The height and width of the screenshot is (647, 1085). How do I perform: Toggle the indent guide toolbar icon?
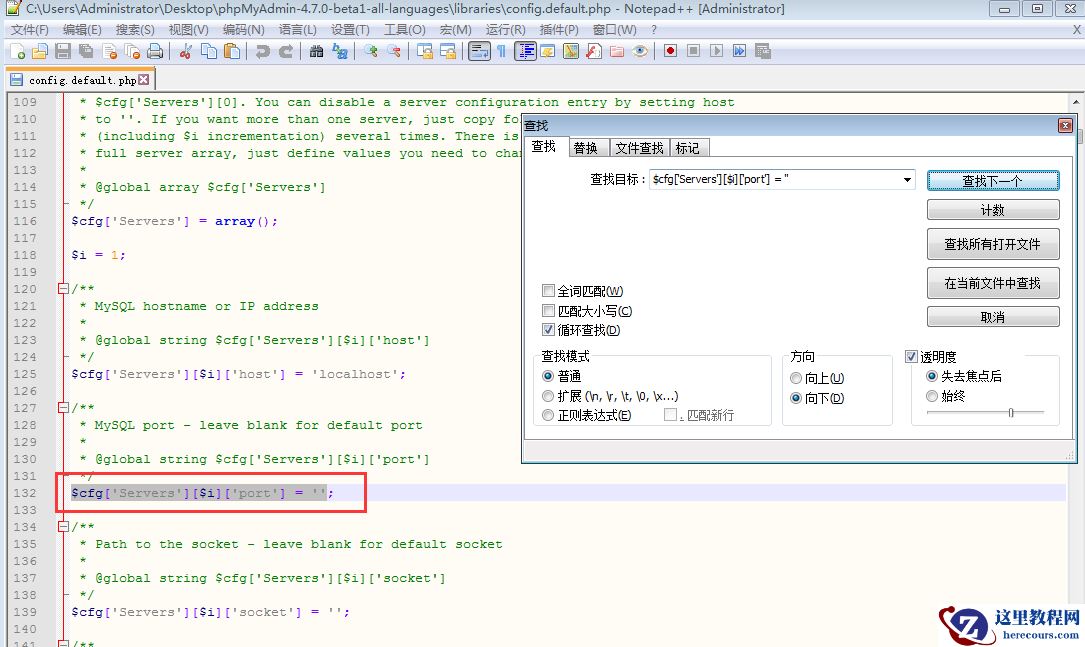click(x=525, y=51)
